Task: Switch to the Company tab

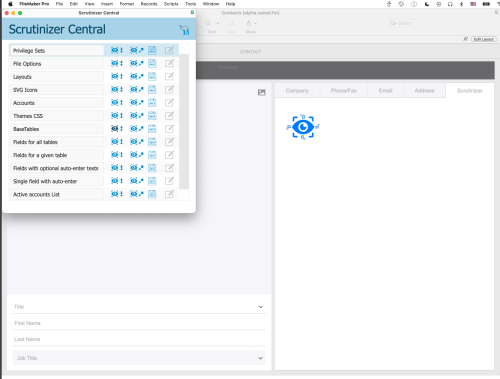Action: pyautogui.click(x=297, y=91)
